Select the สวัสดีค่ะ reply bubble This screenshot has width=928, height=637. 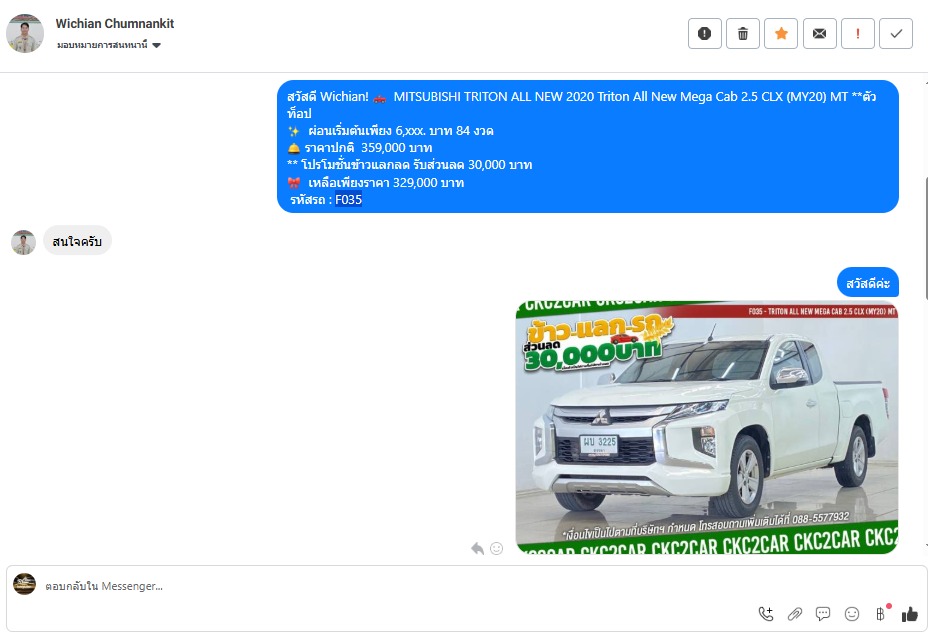[x=868, y=283]
